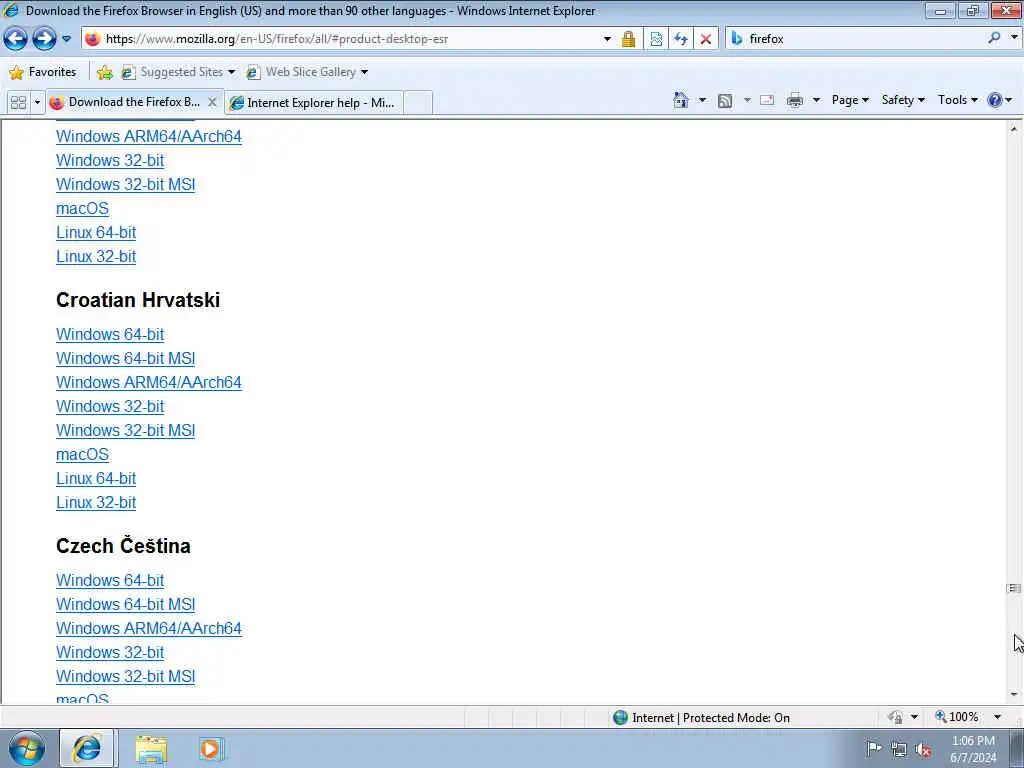The image size is (1024, 768).
Task: Open the Page menu
Action: click(850, 100)
